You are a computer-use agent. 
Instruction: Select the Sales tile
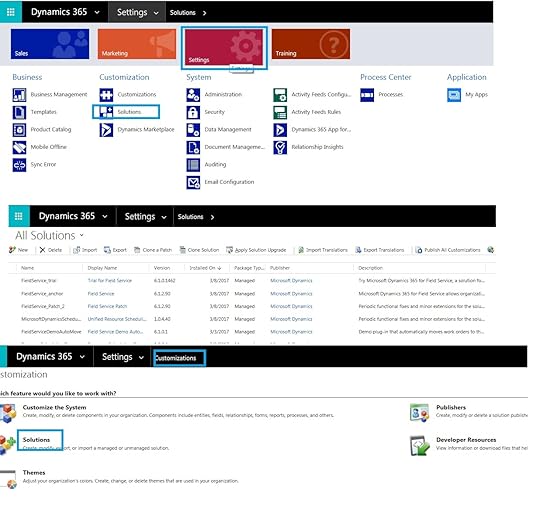click(x=50, y=44)
